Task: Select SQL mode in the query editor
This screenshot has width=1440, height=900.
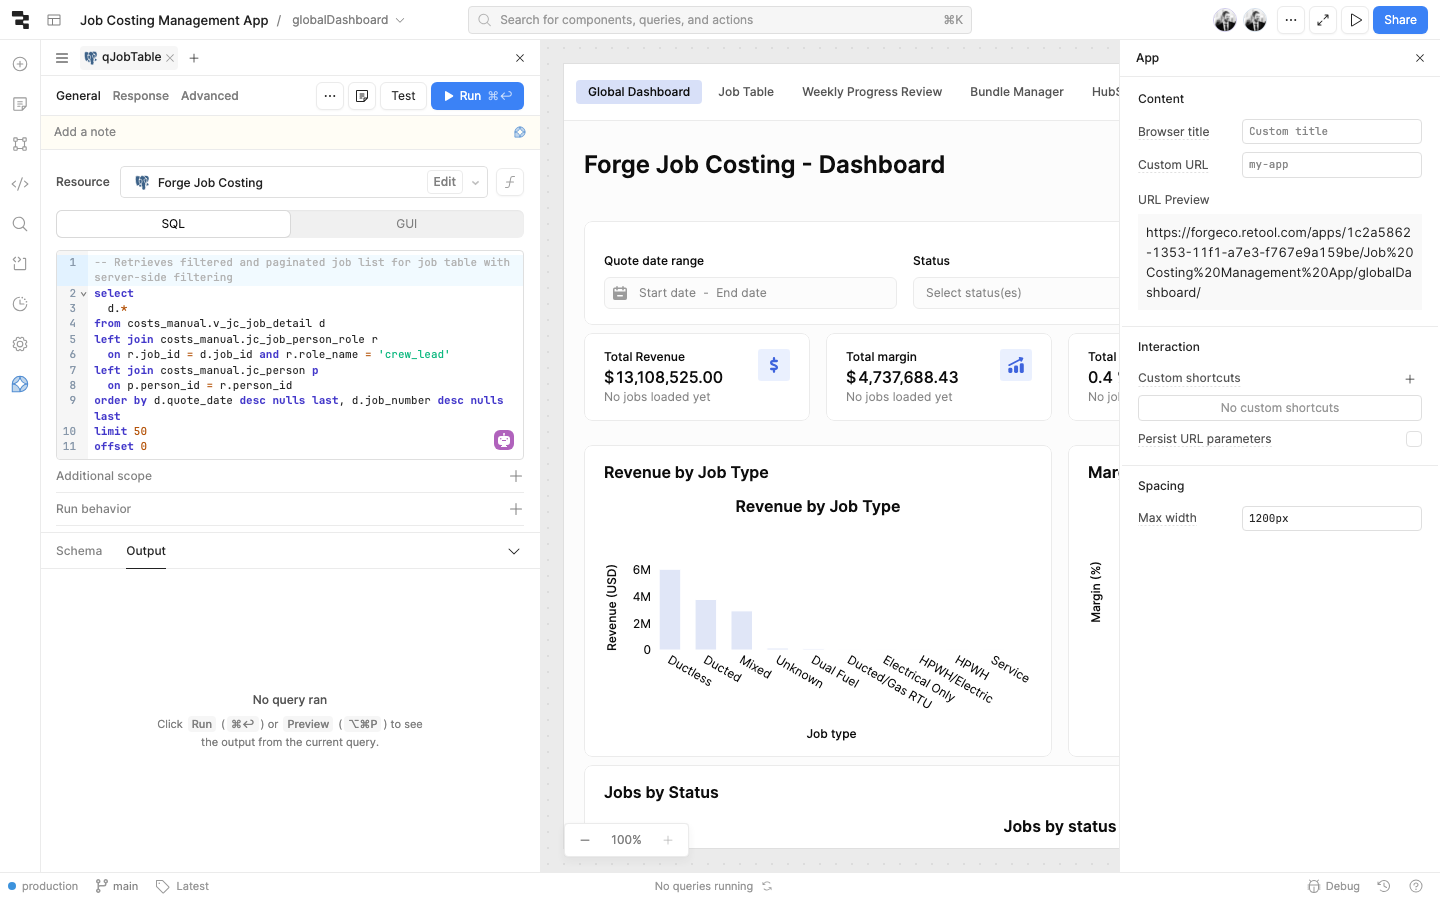Action: click(173, 224)
